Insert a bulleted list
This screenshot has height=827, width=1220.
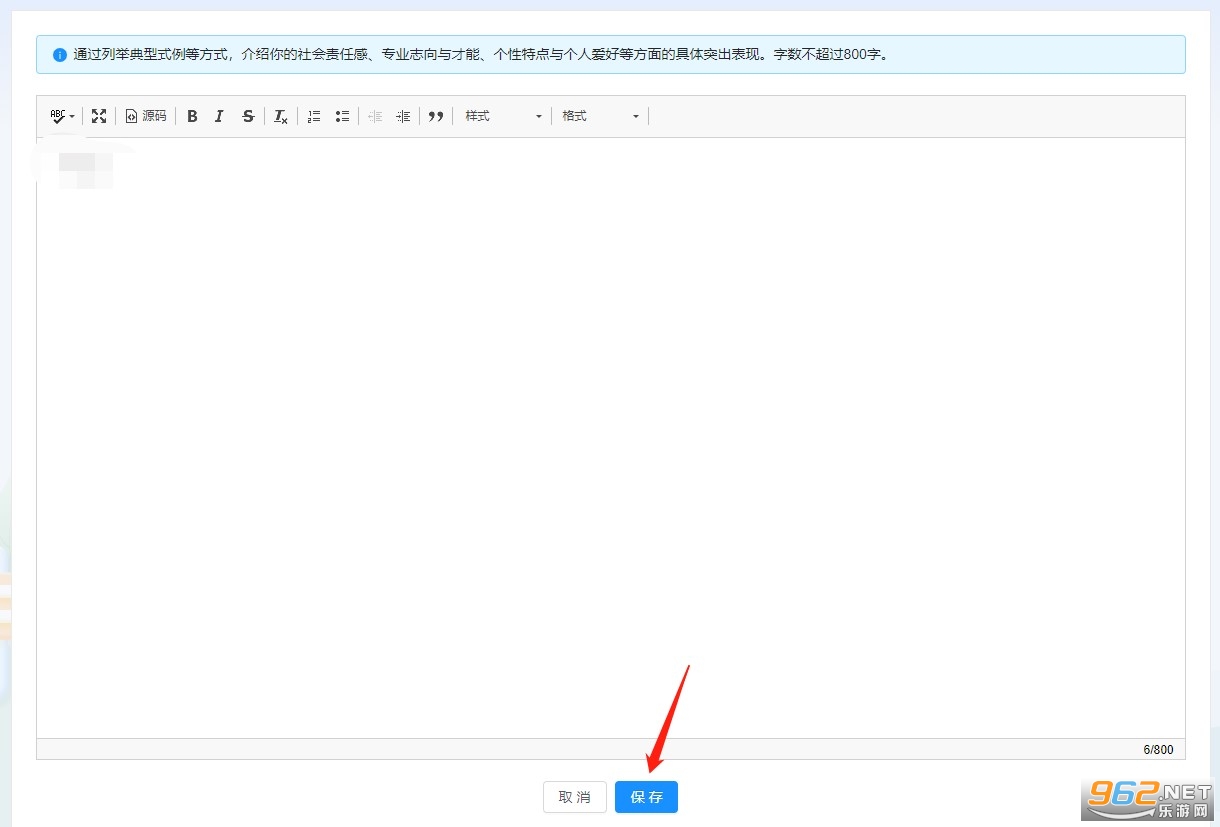tap(342, 116)
